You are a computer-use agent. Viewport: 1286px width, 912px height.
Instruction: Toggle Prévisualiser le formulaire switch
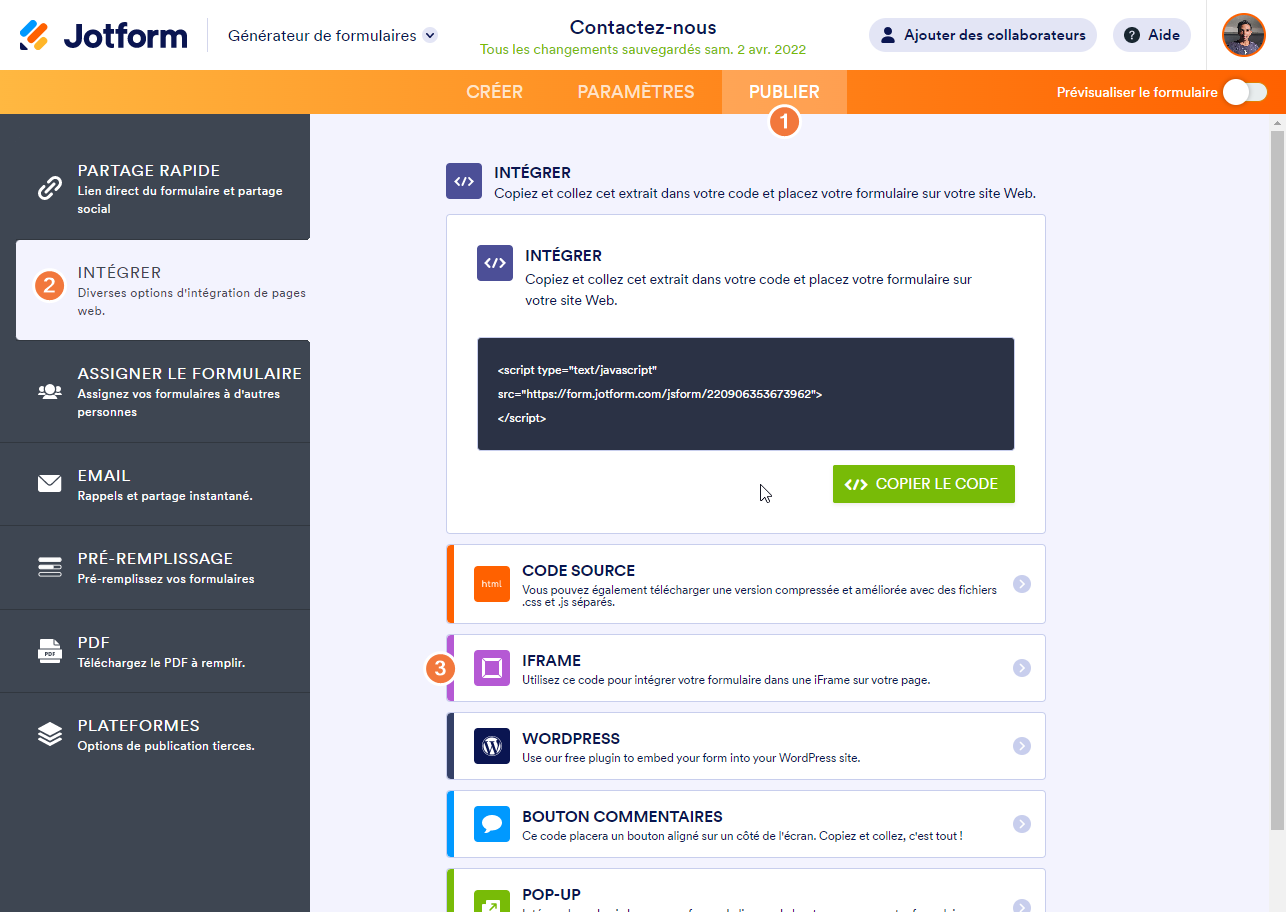[1245, 92]
